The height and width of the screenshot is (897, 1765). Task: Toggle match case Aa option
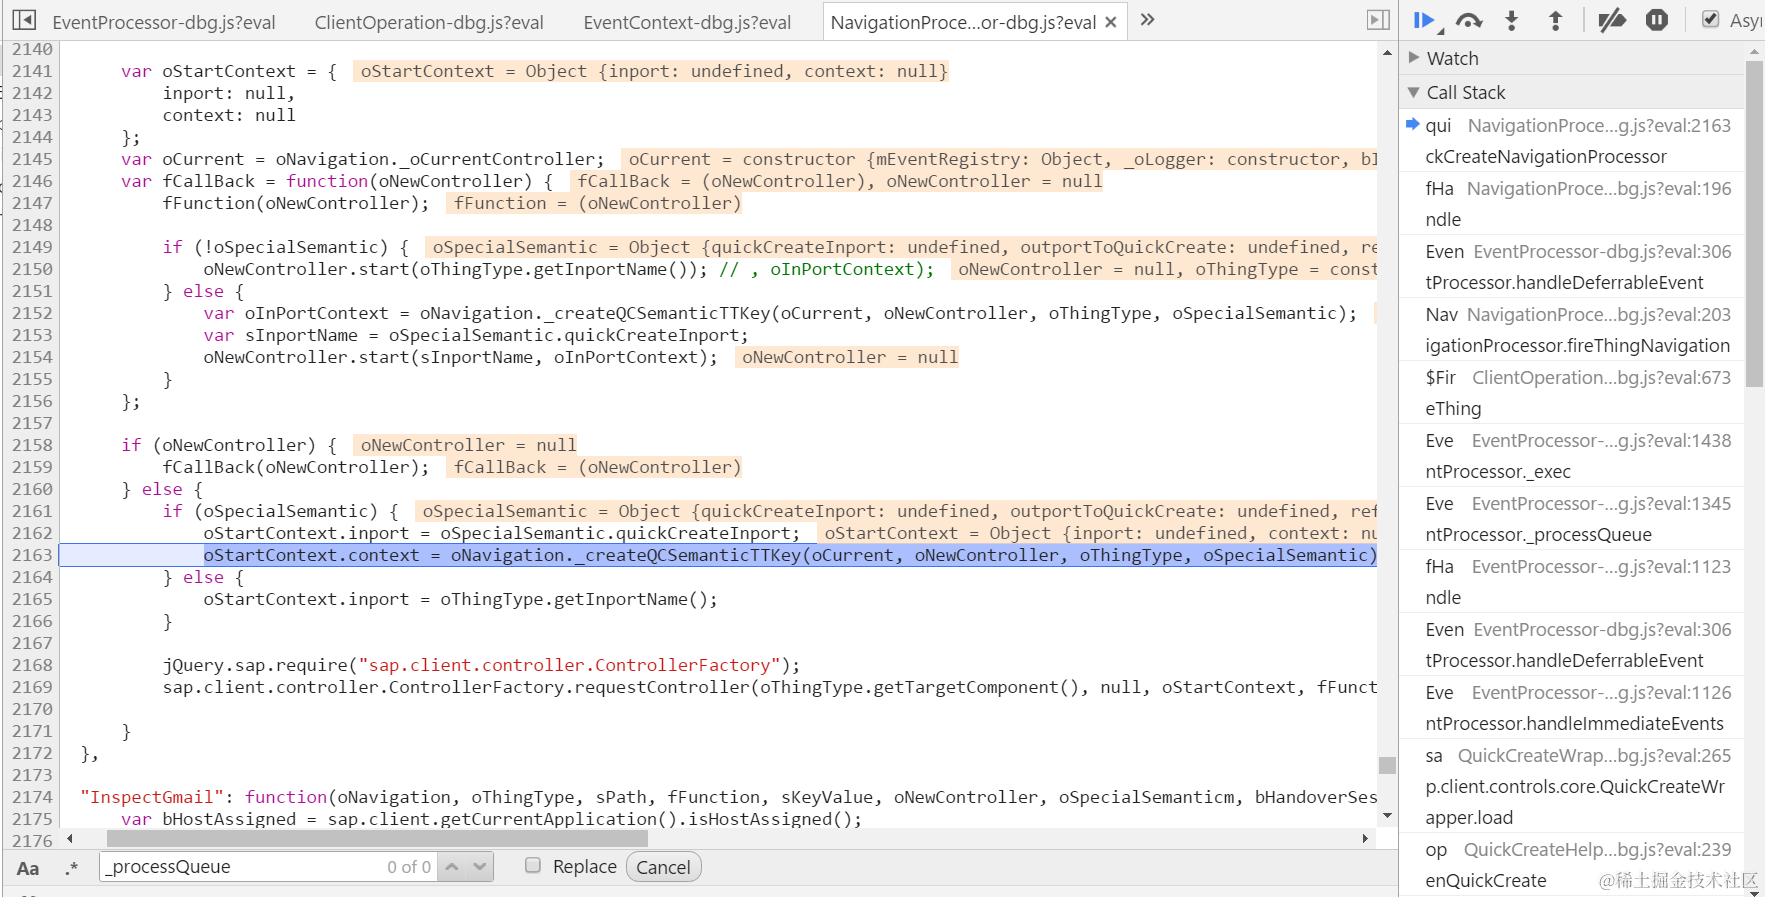tap(28, 868)
